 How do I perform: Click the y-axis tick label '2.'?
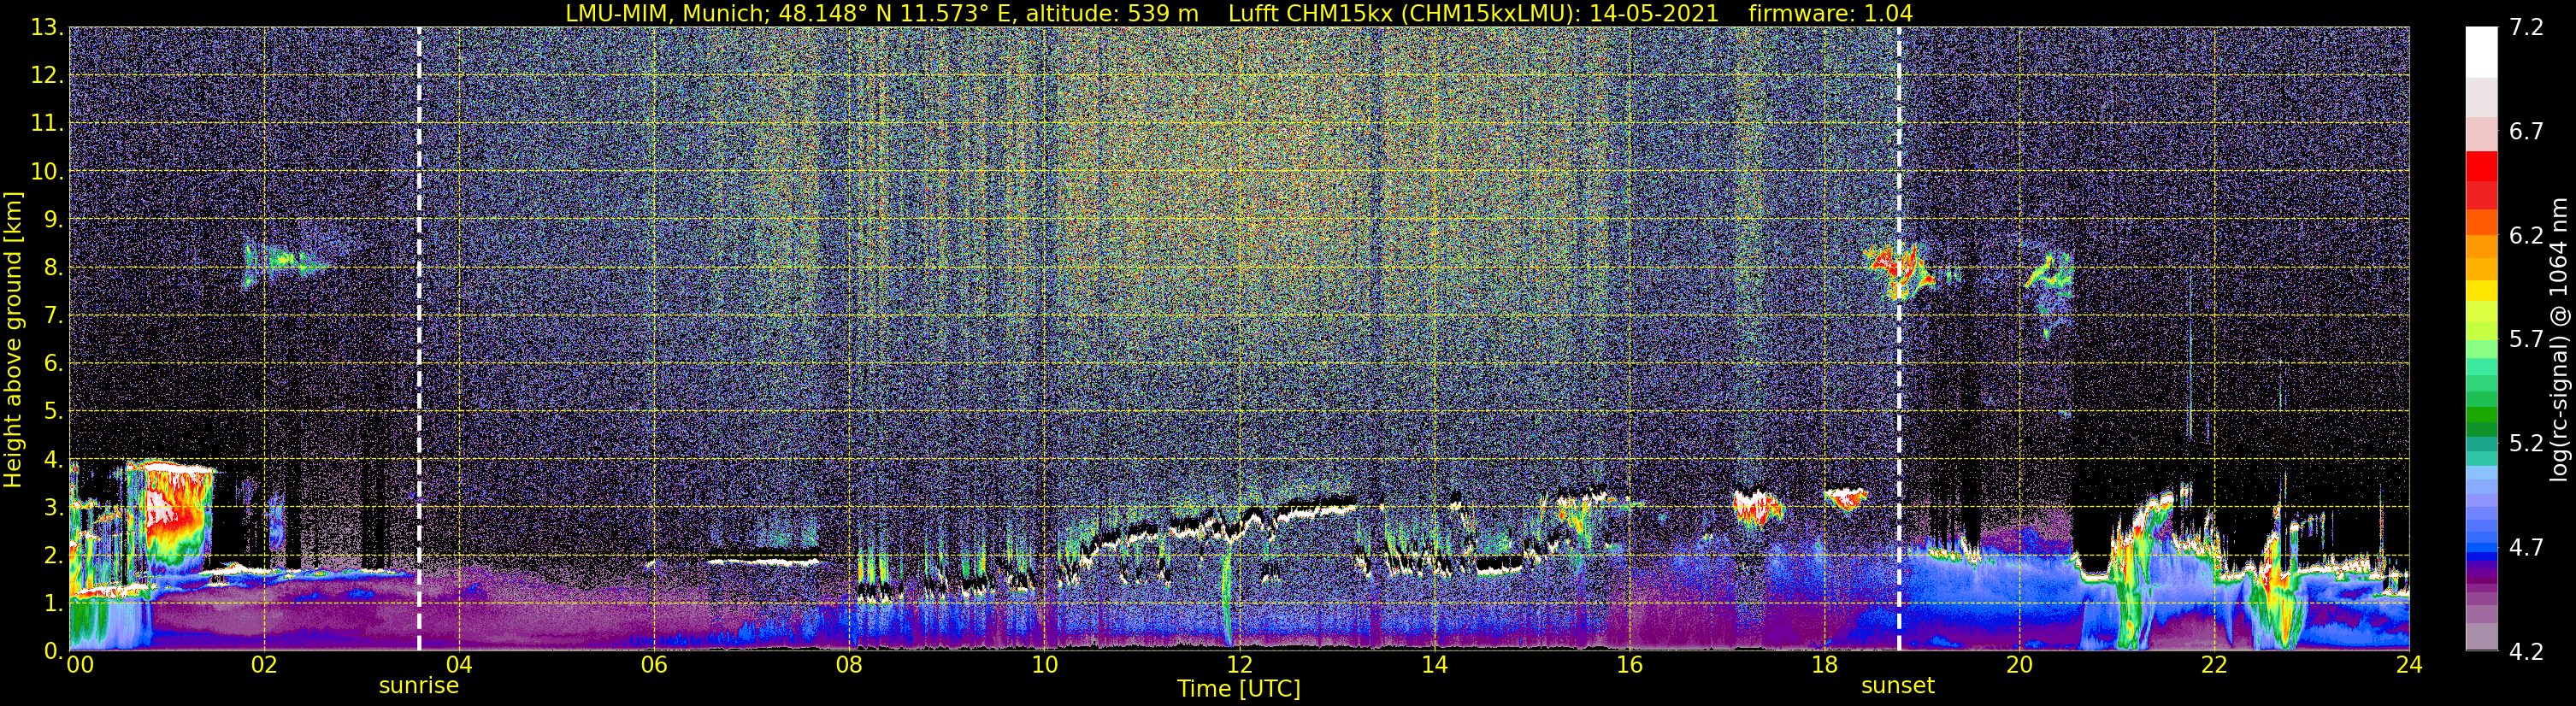pyautogui.click(x=52, y=555)
